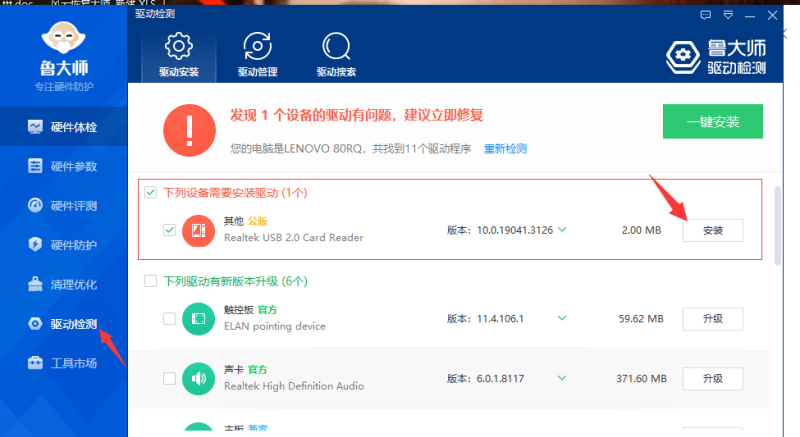Click the 清理优化 broom icon

point(35,284)
